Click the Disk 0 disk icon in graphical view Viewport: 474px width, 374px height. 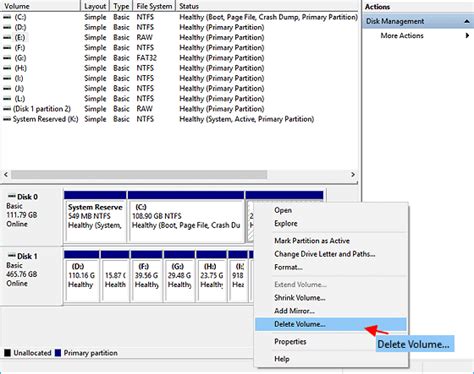click(x=12, y=196)
